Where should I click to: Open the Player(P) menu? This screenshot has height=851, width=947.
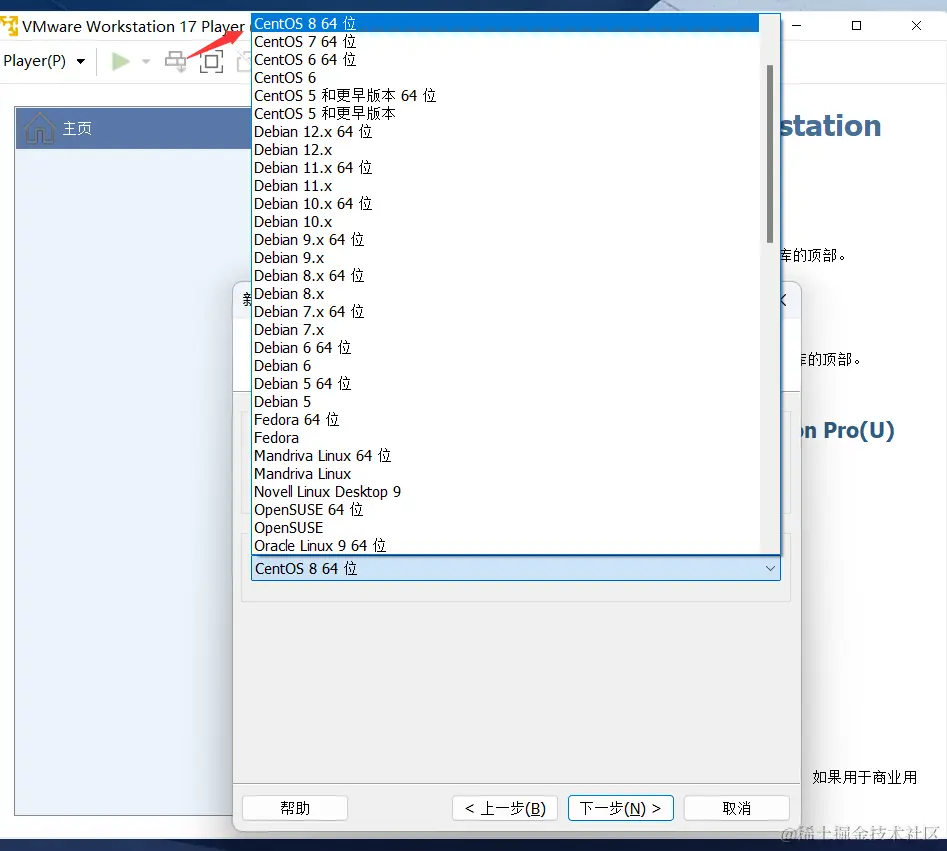[x=44, y=61]
